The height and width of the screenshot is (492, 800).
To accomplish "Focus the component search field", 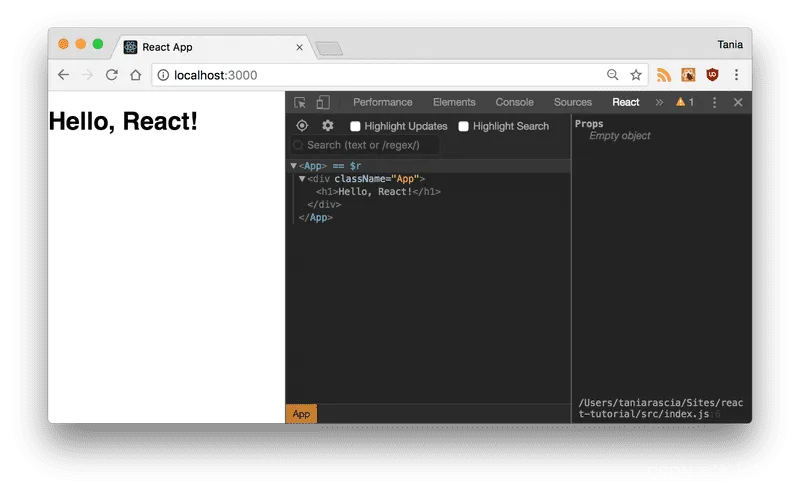I will click(365, 145).
